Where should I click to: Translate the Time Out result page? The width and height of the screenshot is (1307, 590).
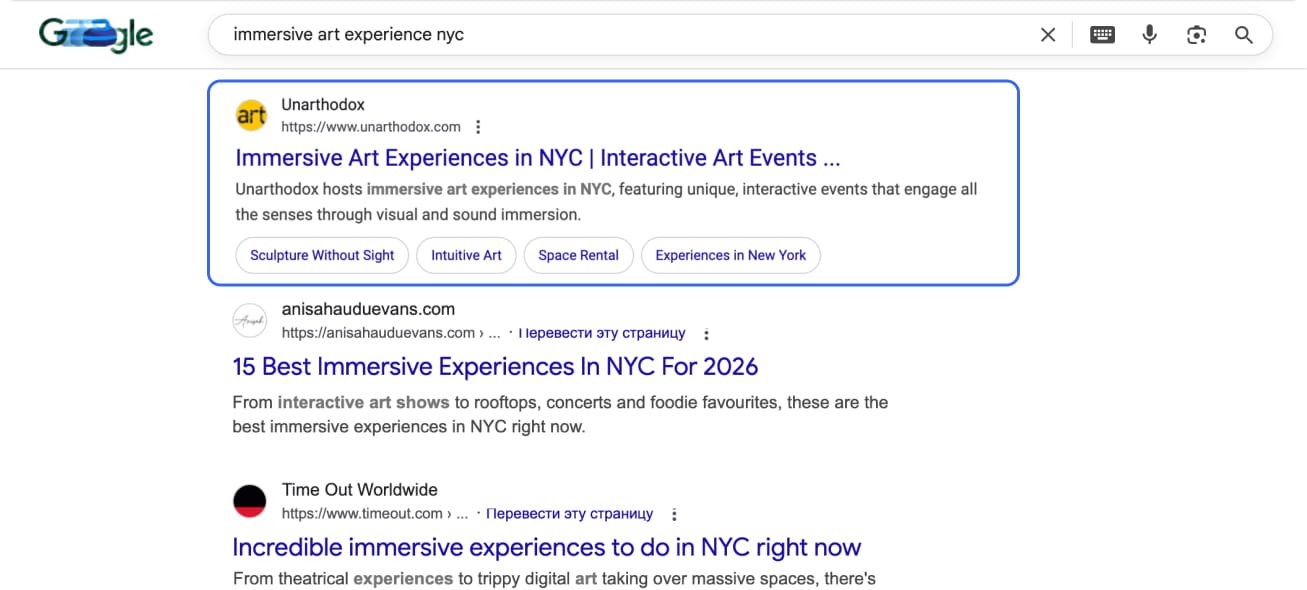569,514
